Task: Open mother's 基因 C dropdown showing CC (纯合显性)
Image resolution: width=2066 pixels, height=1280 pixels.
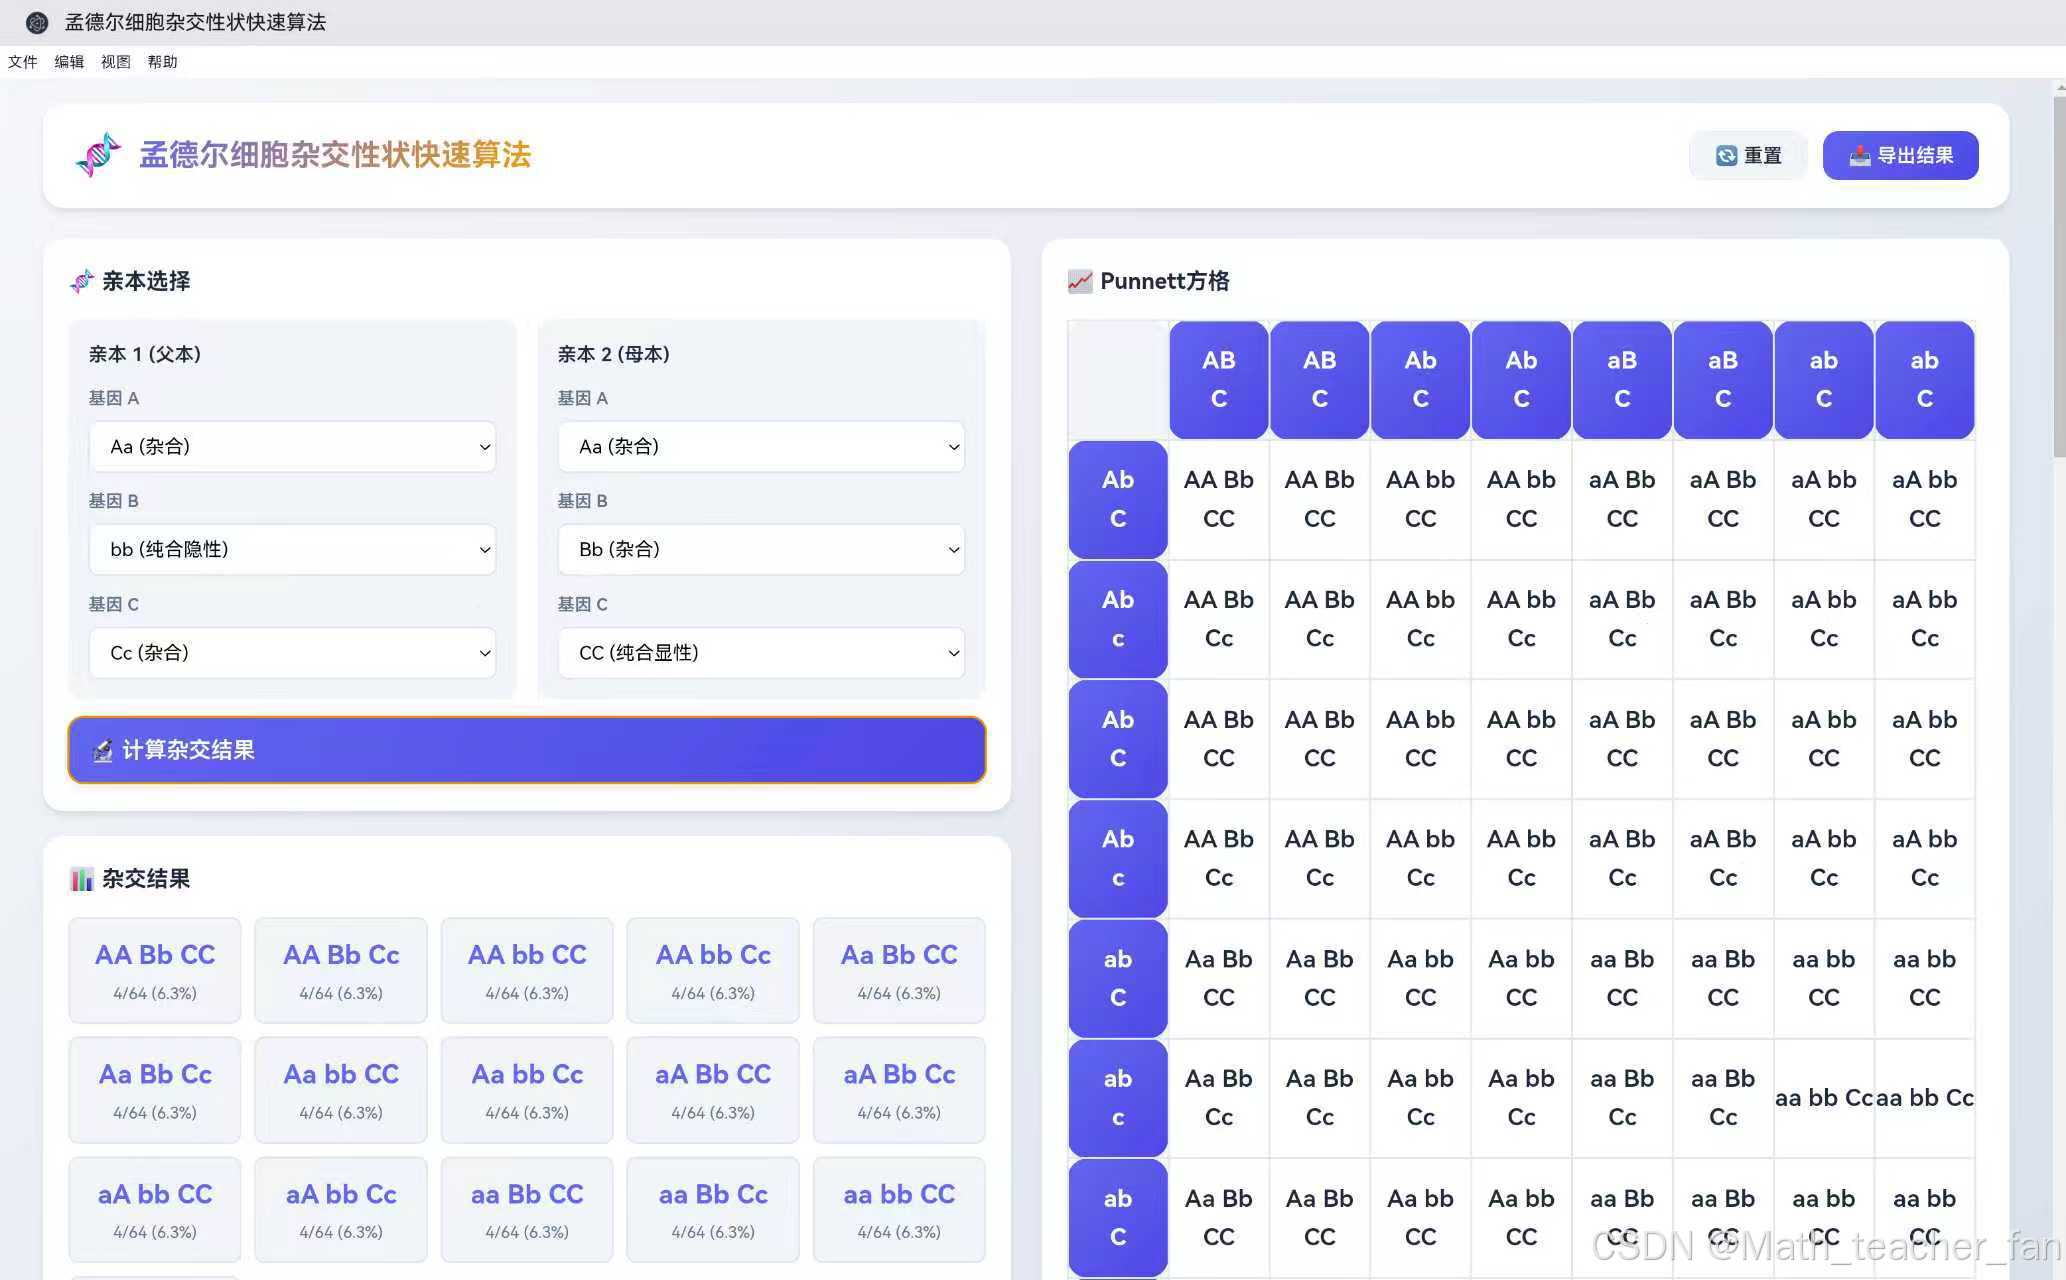Action: pyautogui.click(x=762, y=653)
